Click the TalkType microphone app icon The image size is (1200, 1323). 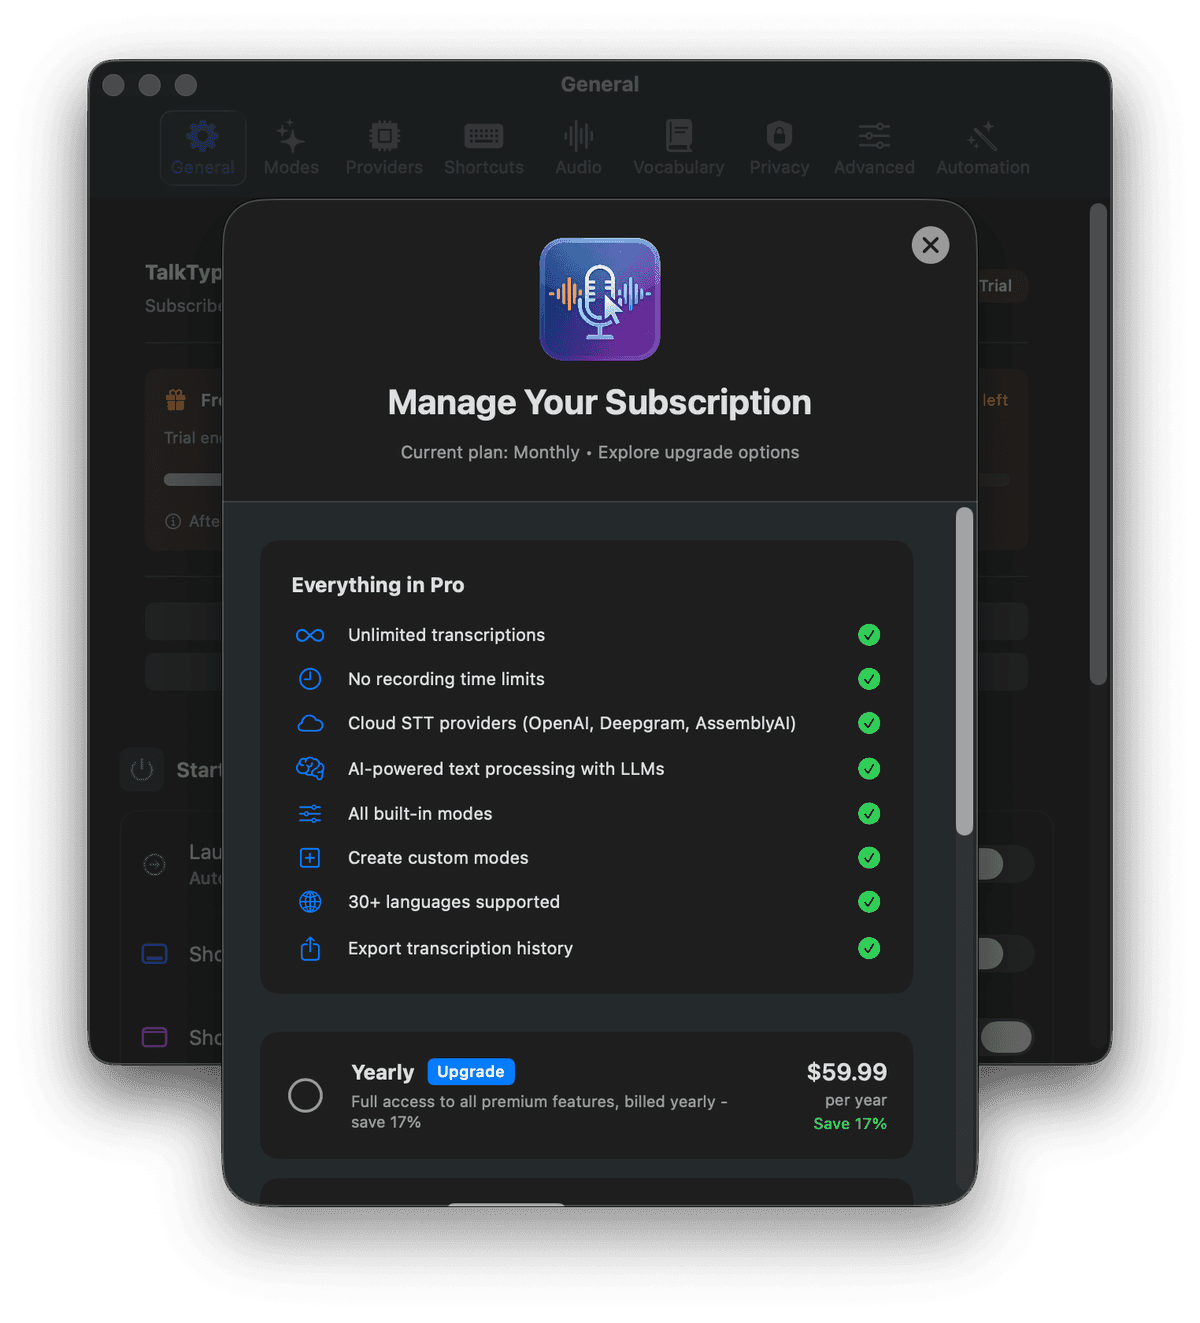[x=599, y=299]
